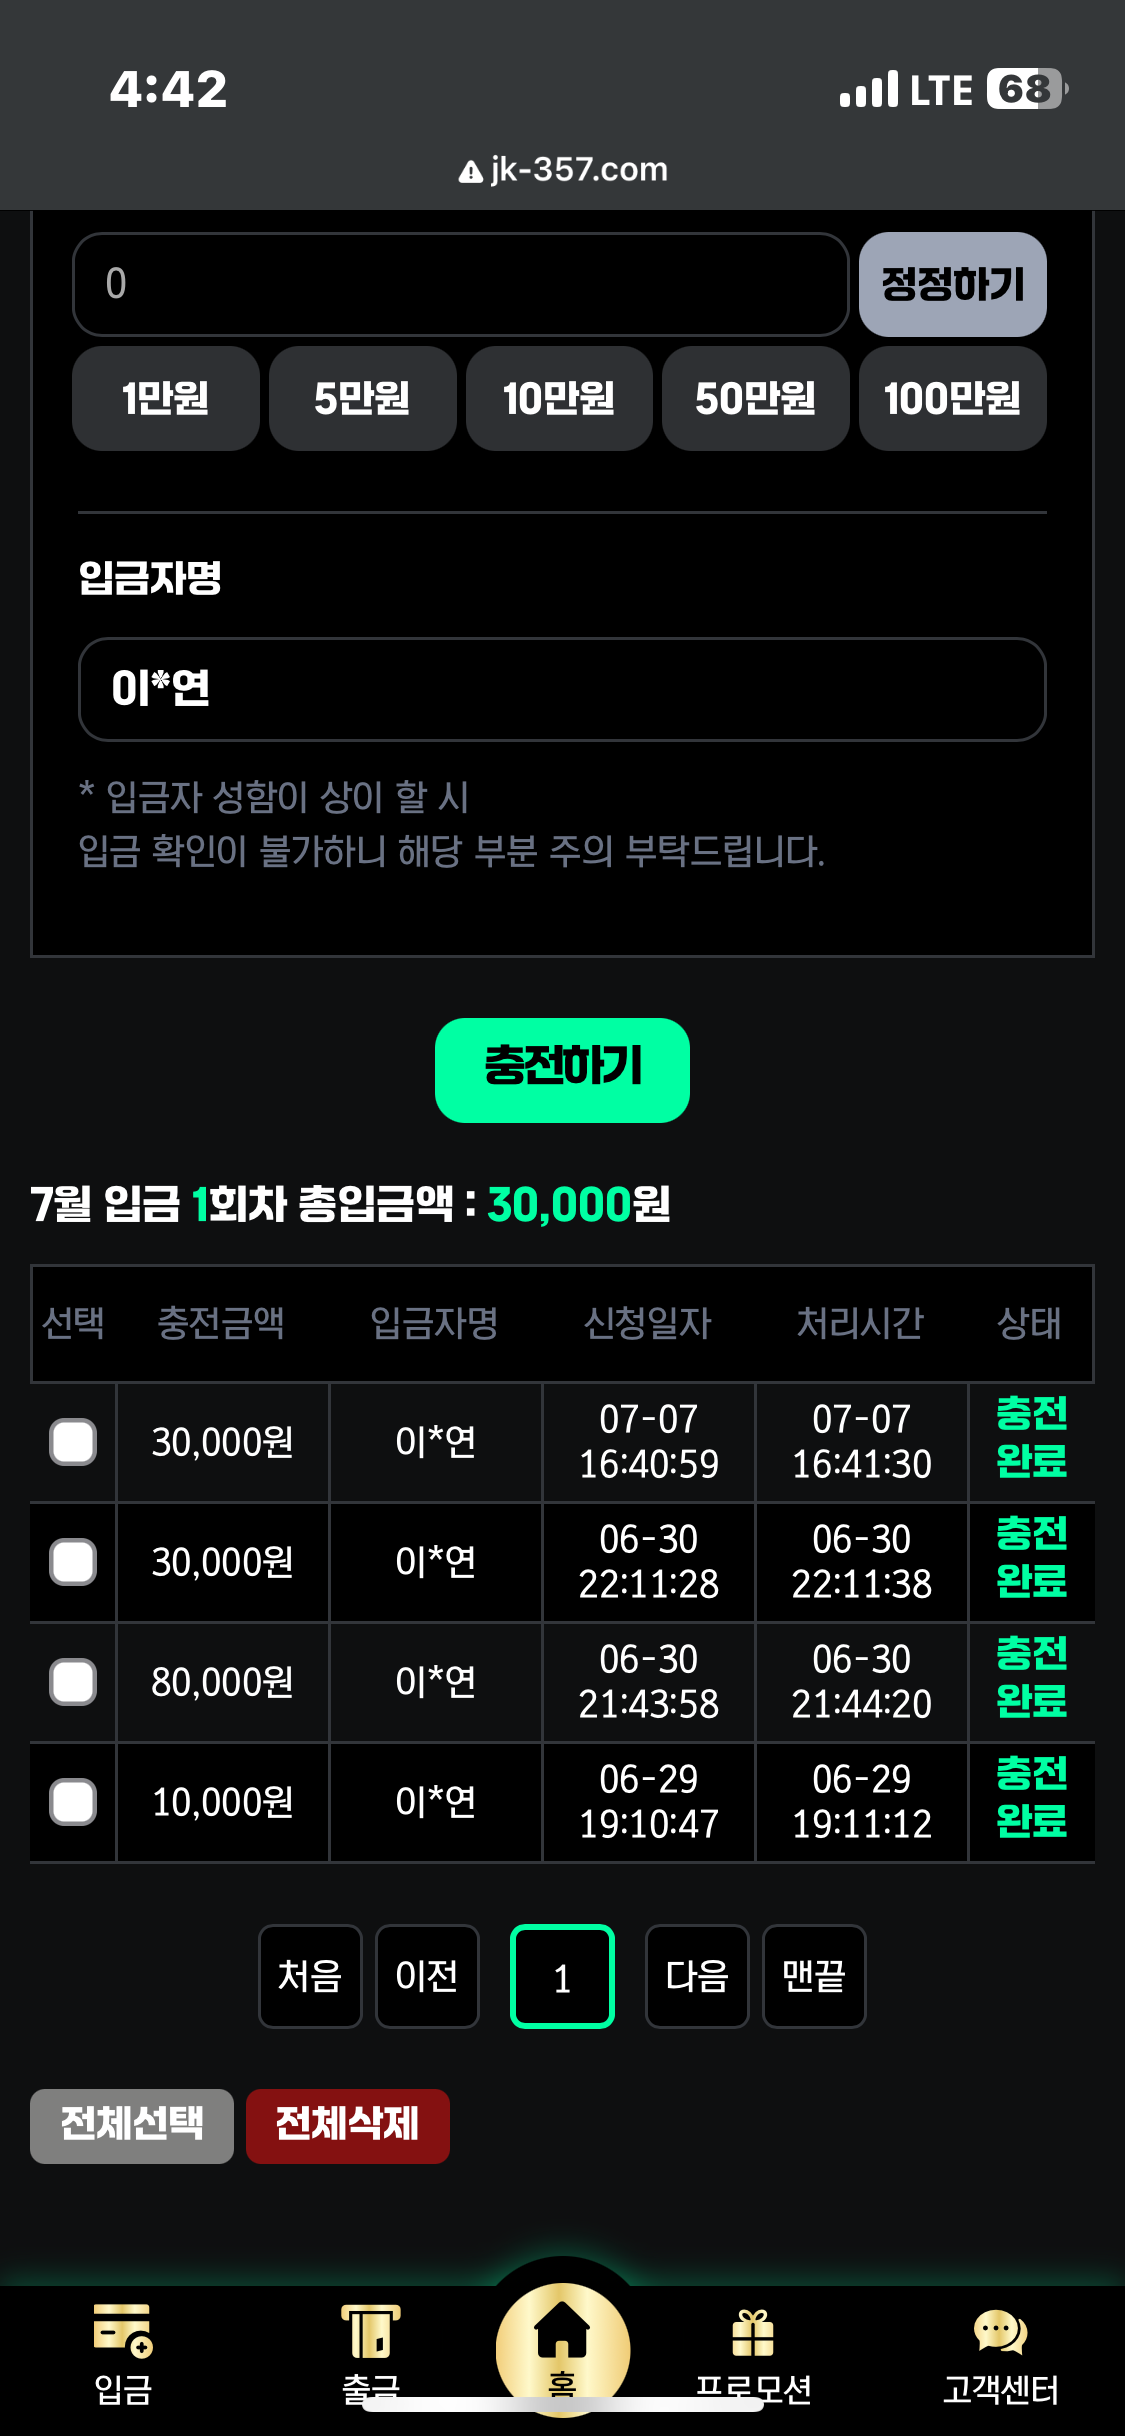Click the 정정하기 reset amount button

(x=952, y=285)
